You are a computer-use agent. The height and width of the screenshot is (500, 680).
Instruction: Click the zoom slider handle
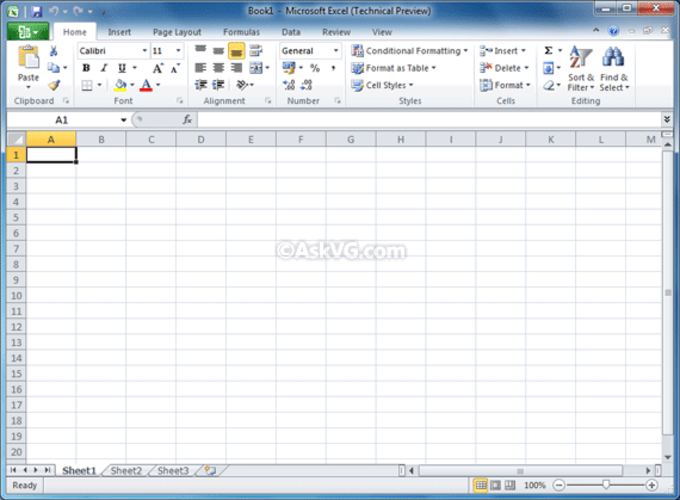[606, 485]
